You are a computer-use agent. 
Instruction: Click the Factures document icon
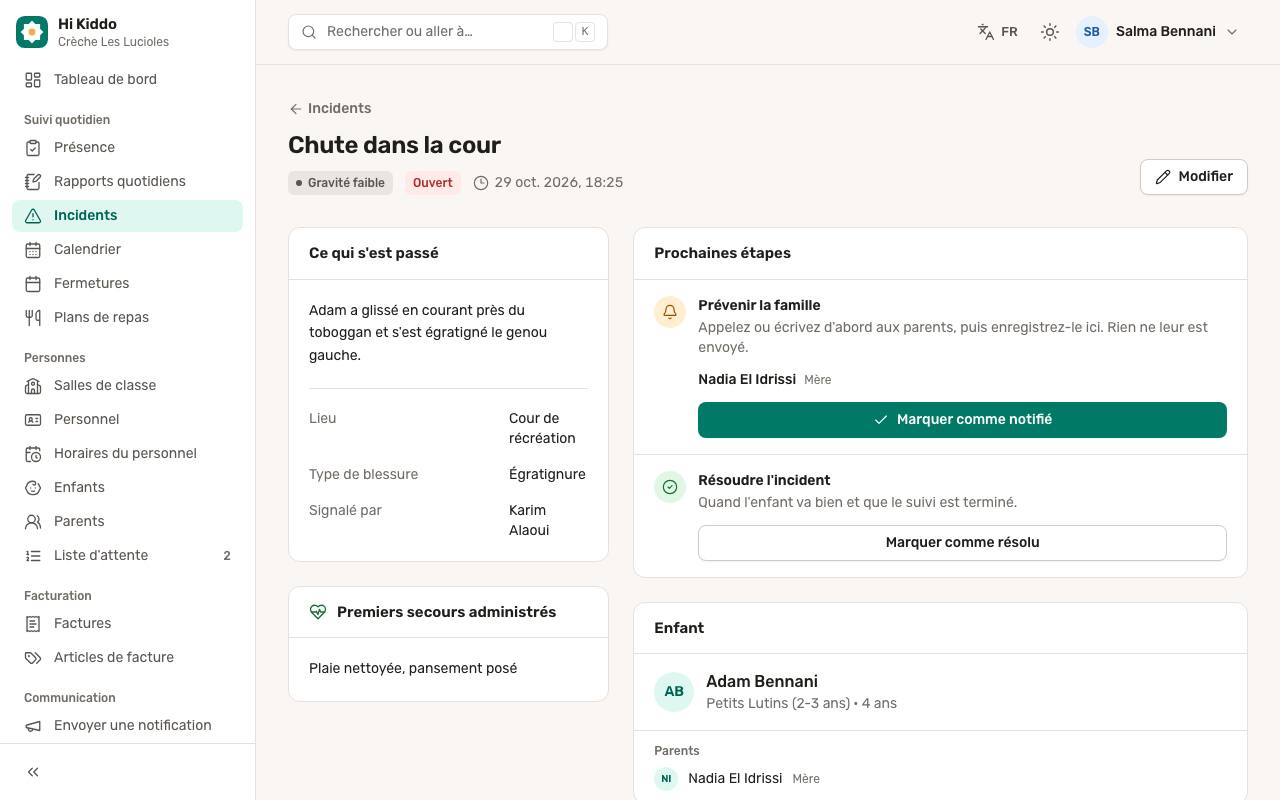(33, 624)
